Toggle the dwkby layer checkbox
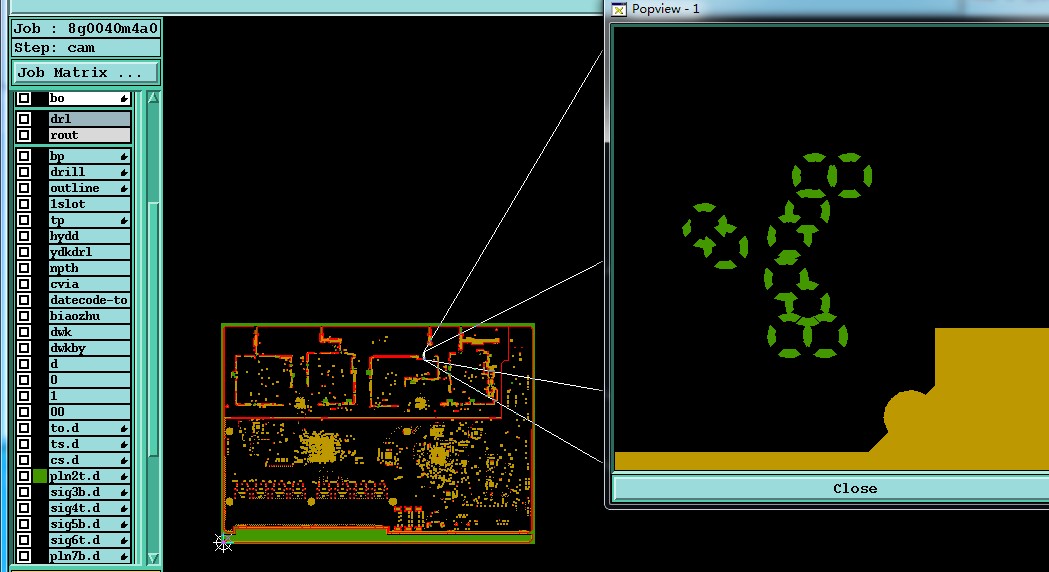This screenshot has width=1049, height=572. pos(24,348)
